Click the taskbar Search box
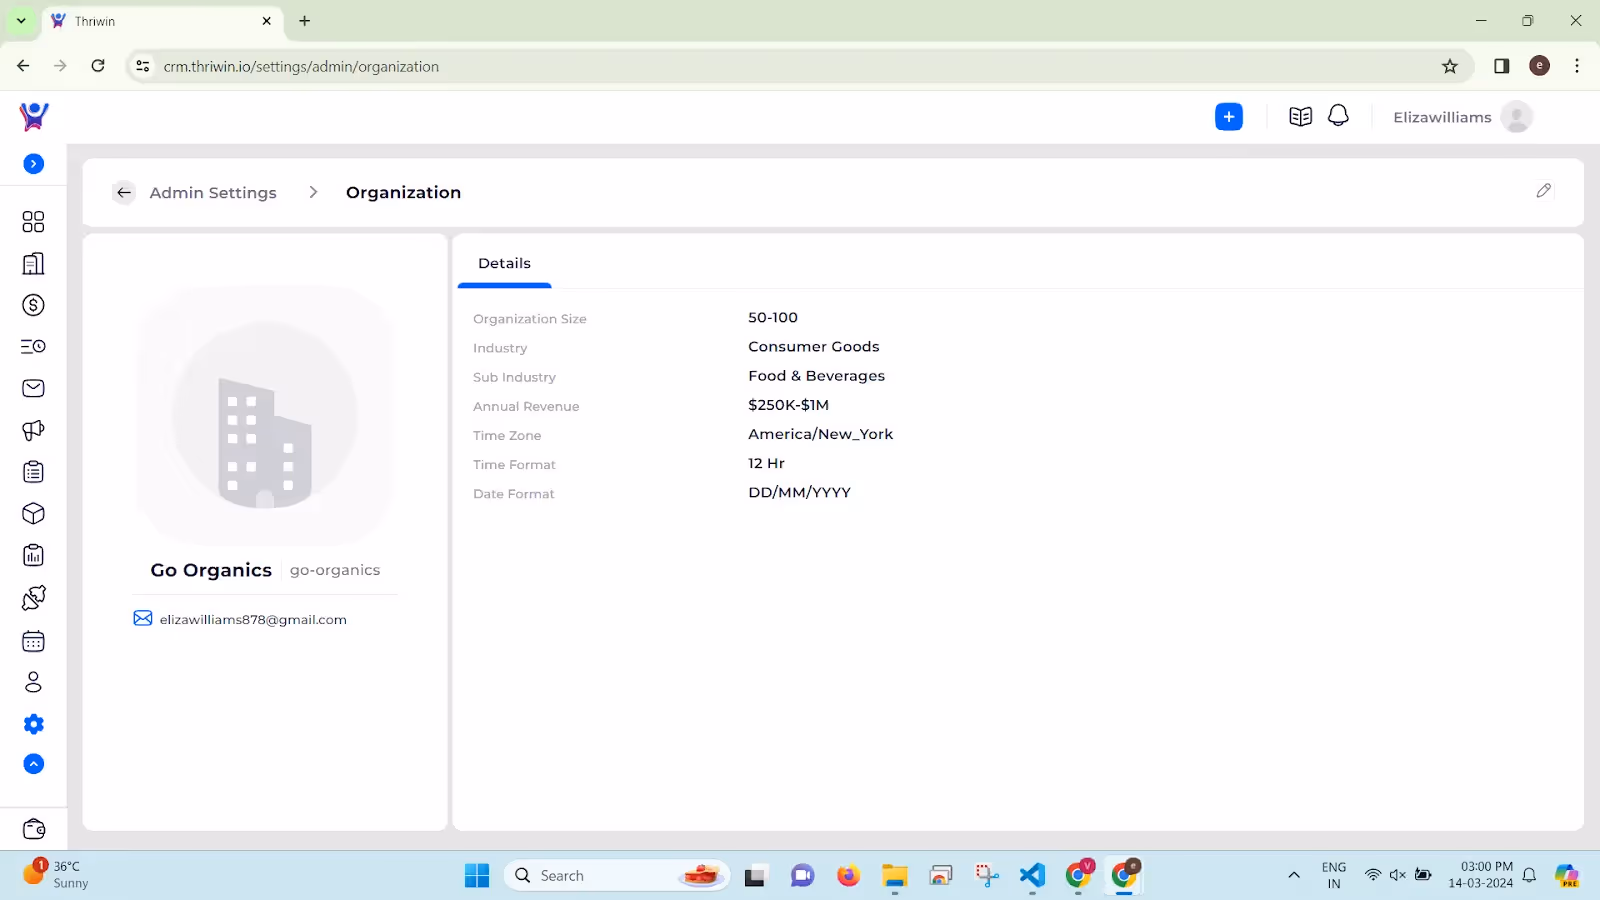 [x=618, y=875]
